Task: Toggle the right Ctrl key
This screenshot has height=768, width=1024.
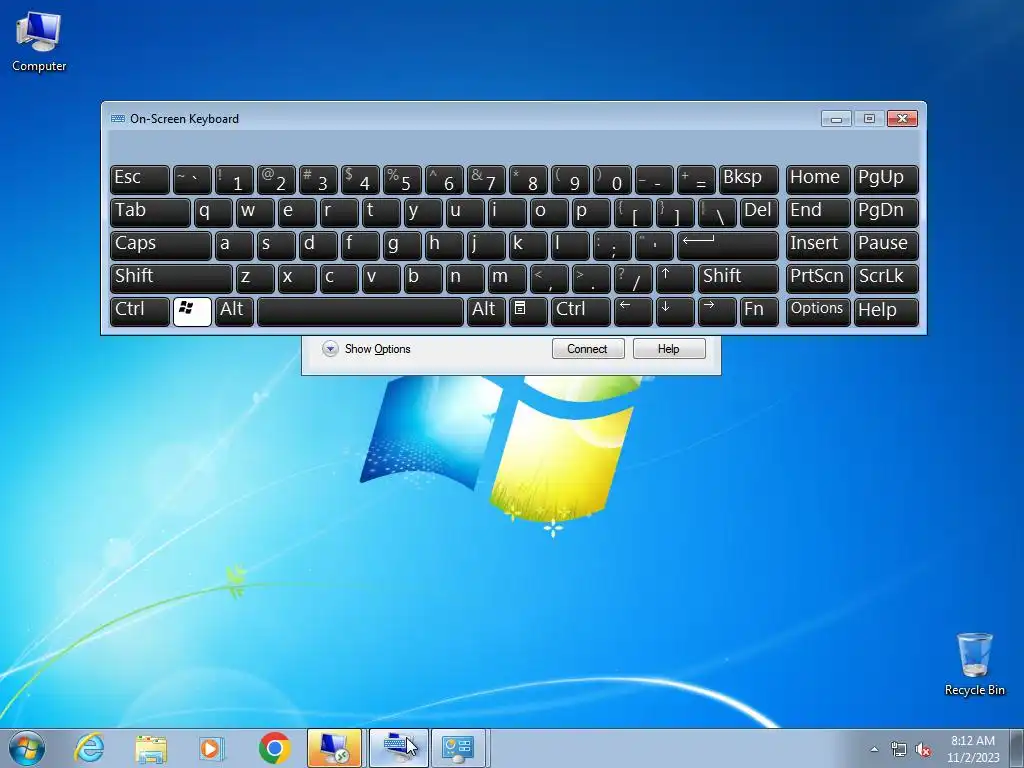Action: pyautogui.click(x=581, y=311)
